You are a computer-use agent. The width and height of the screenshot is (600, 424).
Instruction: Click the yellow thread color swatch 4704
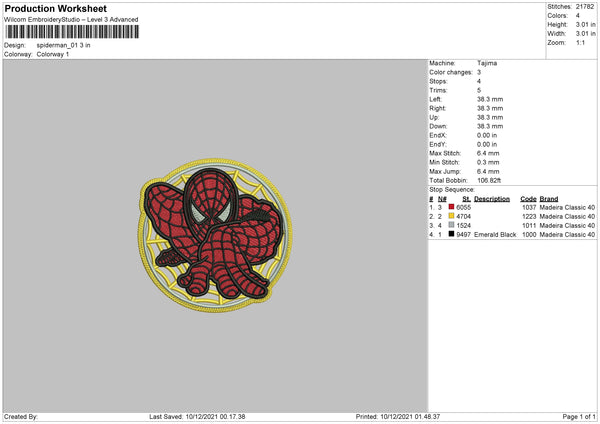pos(452,216)
